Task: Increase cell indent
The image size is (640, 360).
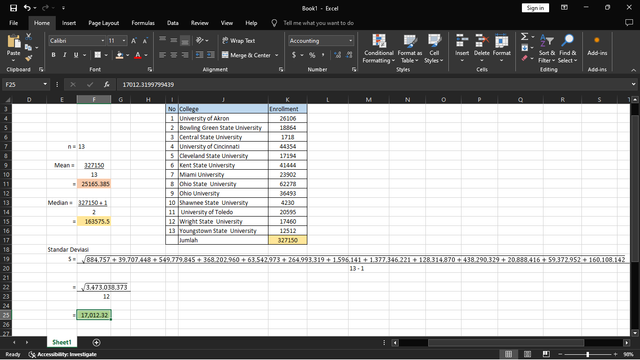Action: point(211,55)
